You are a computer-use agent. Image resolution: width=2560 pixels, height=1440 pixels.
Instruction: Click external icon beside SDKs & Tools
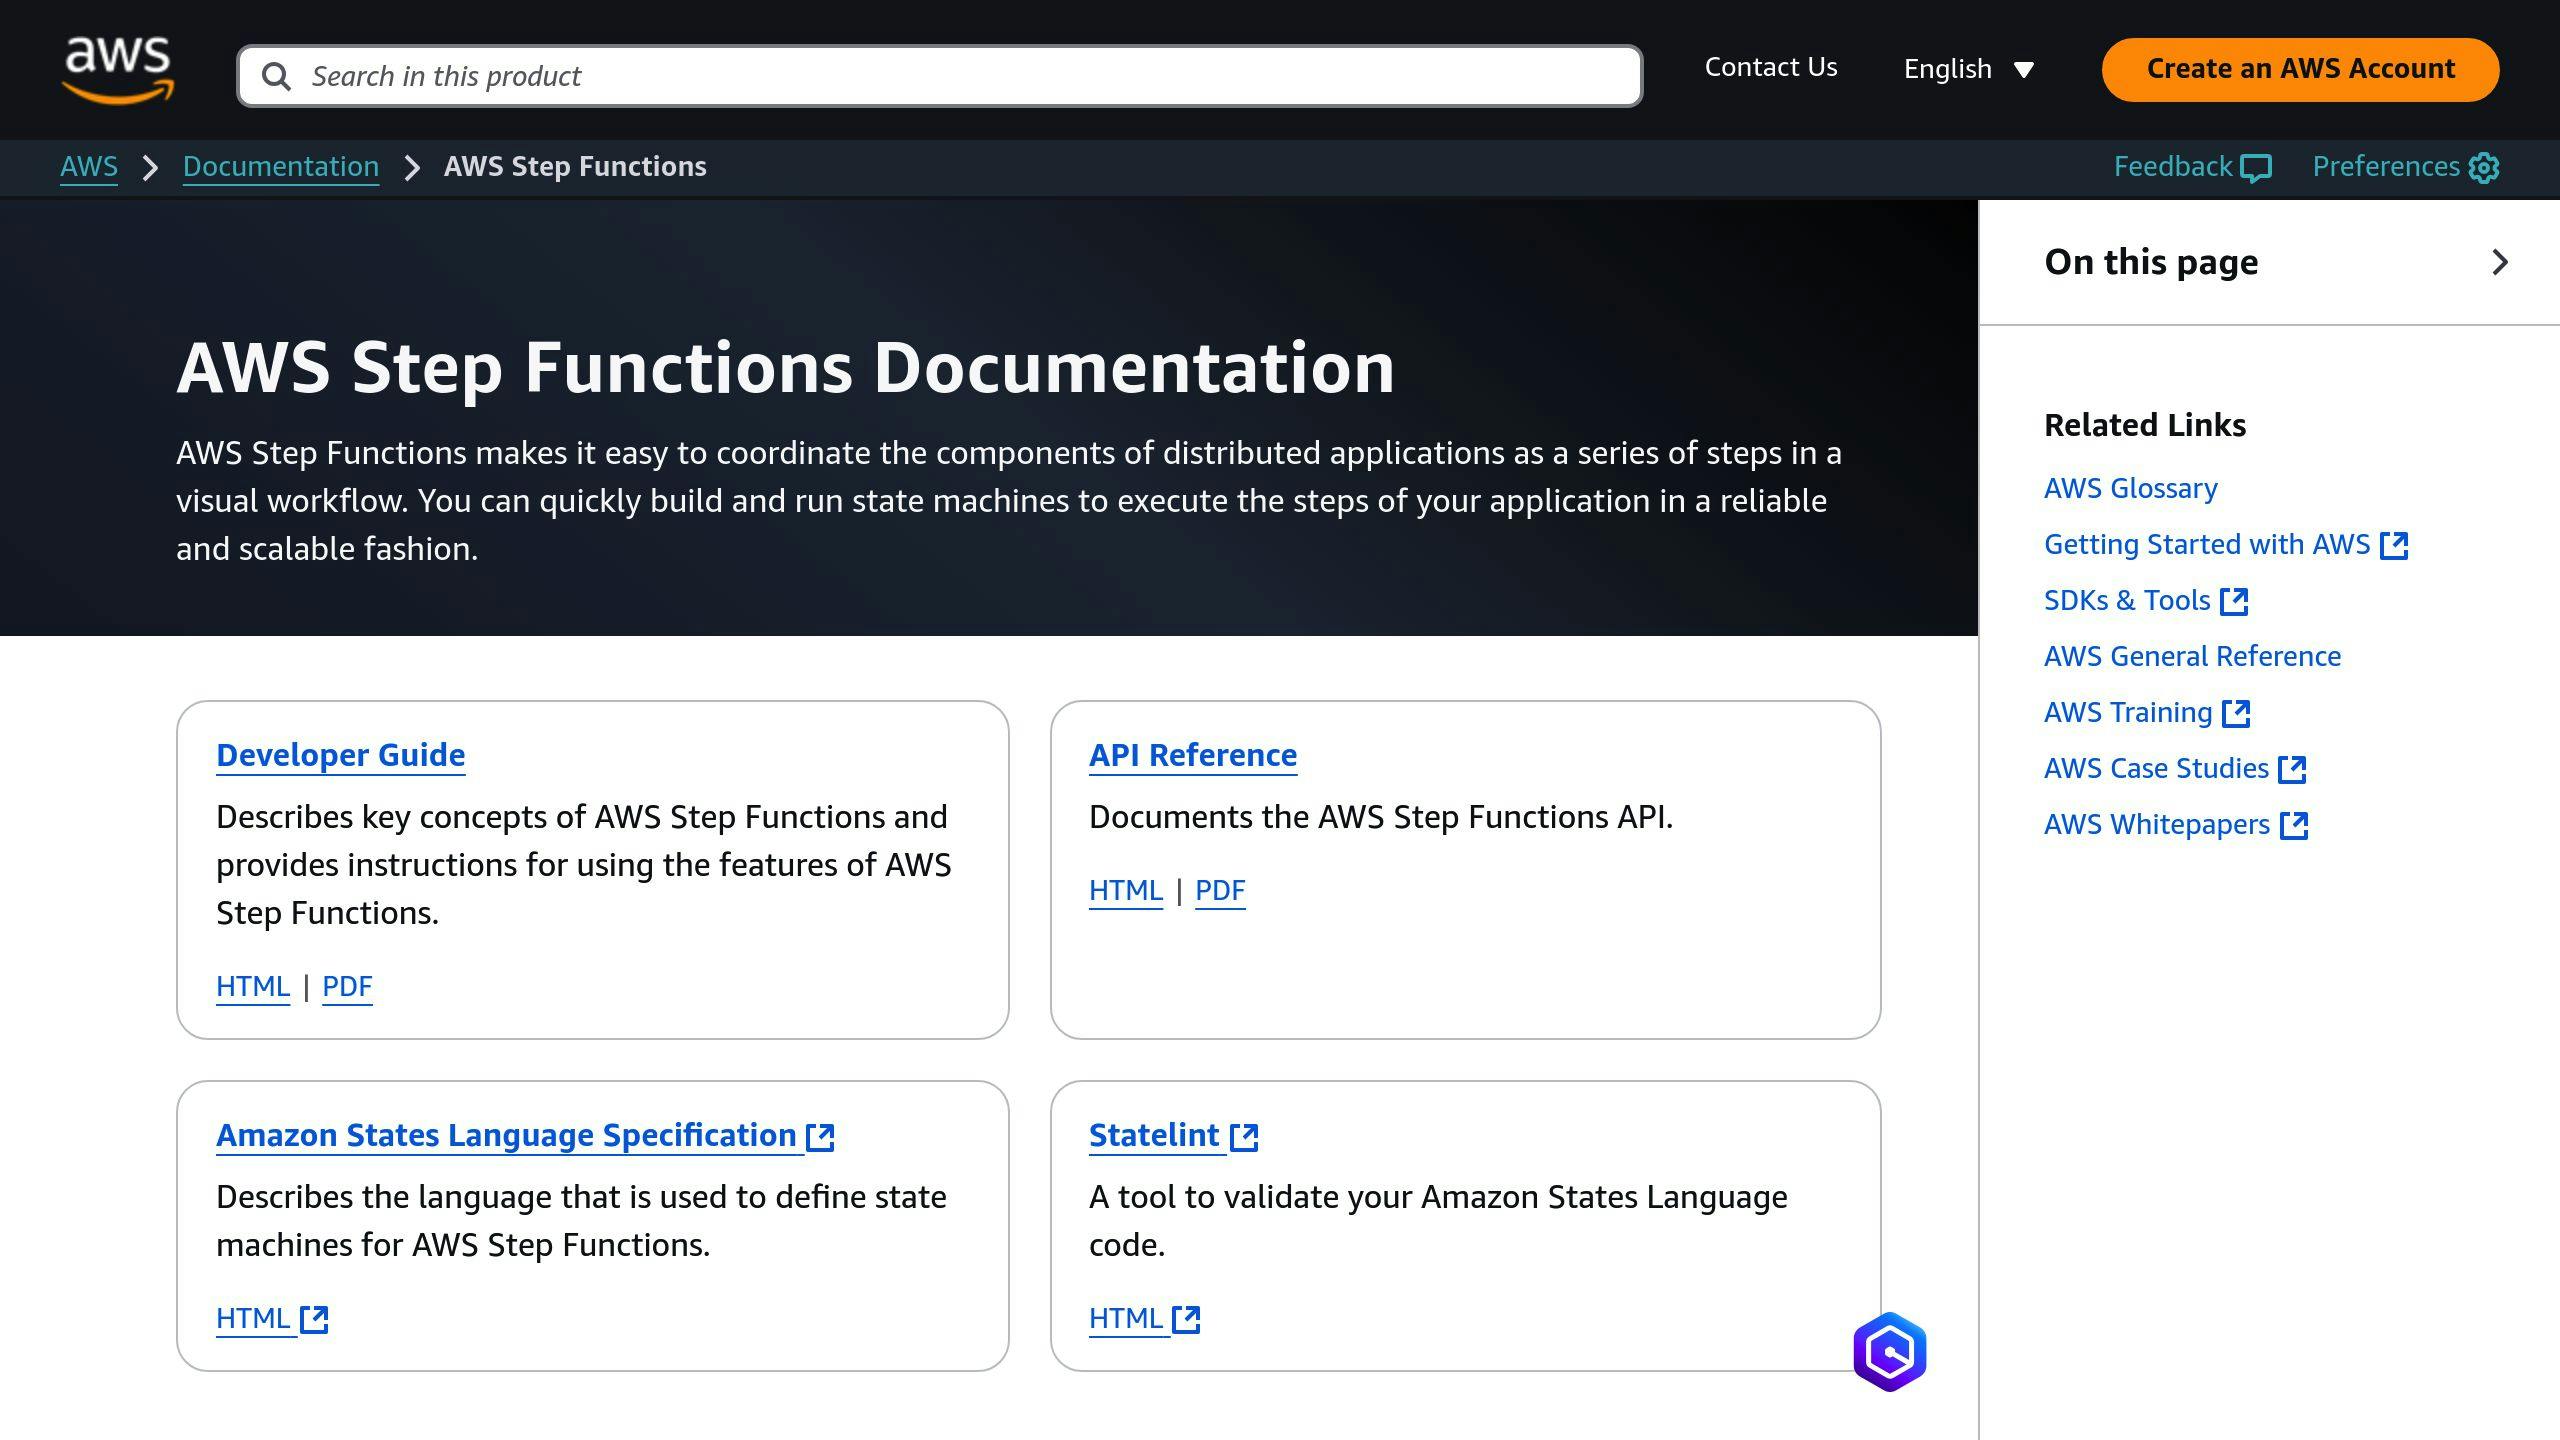(x=2234, y=601)
